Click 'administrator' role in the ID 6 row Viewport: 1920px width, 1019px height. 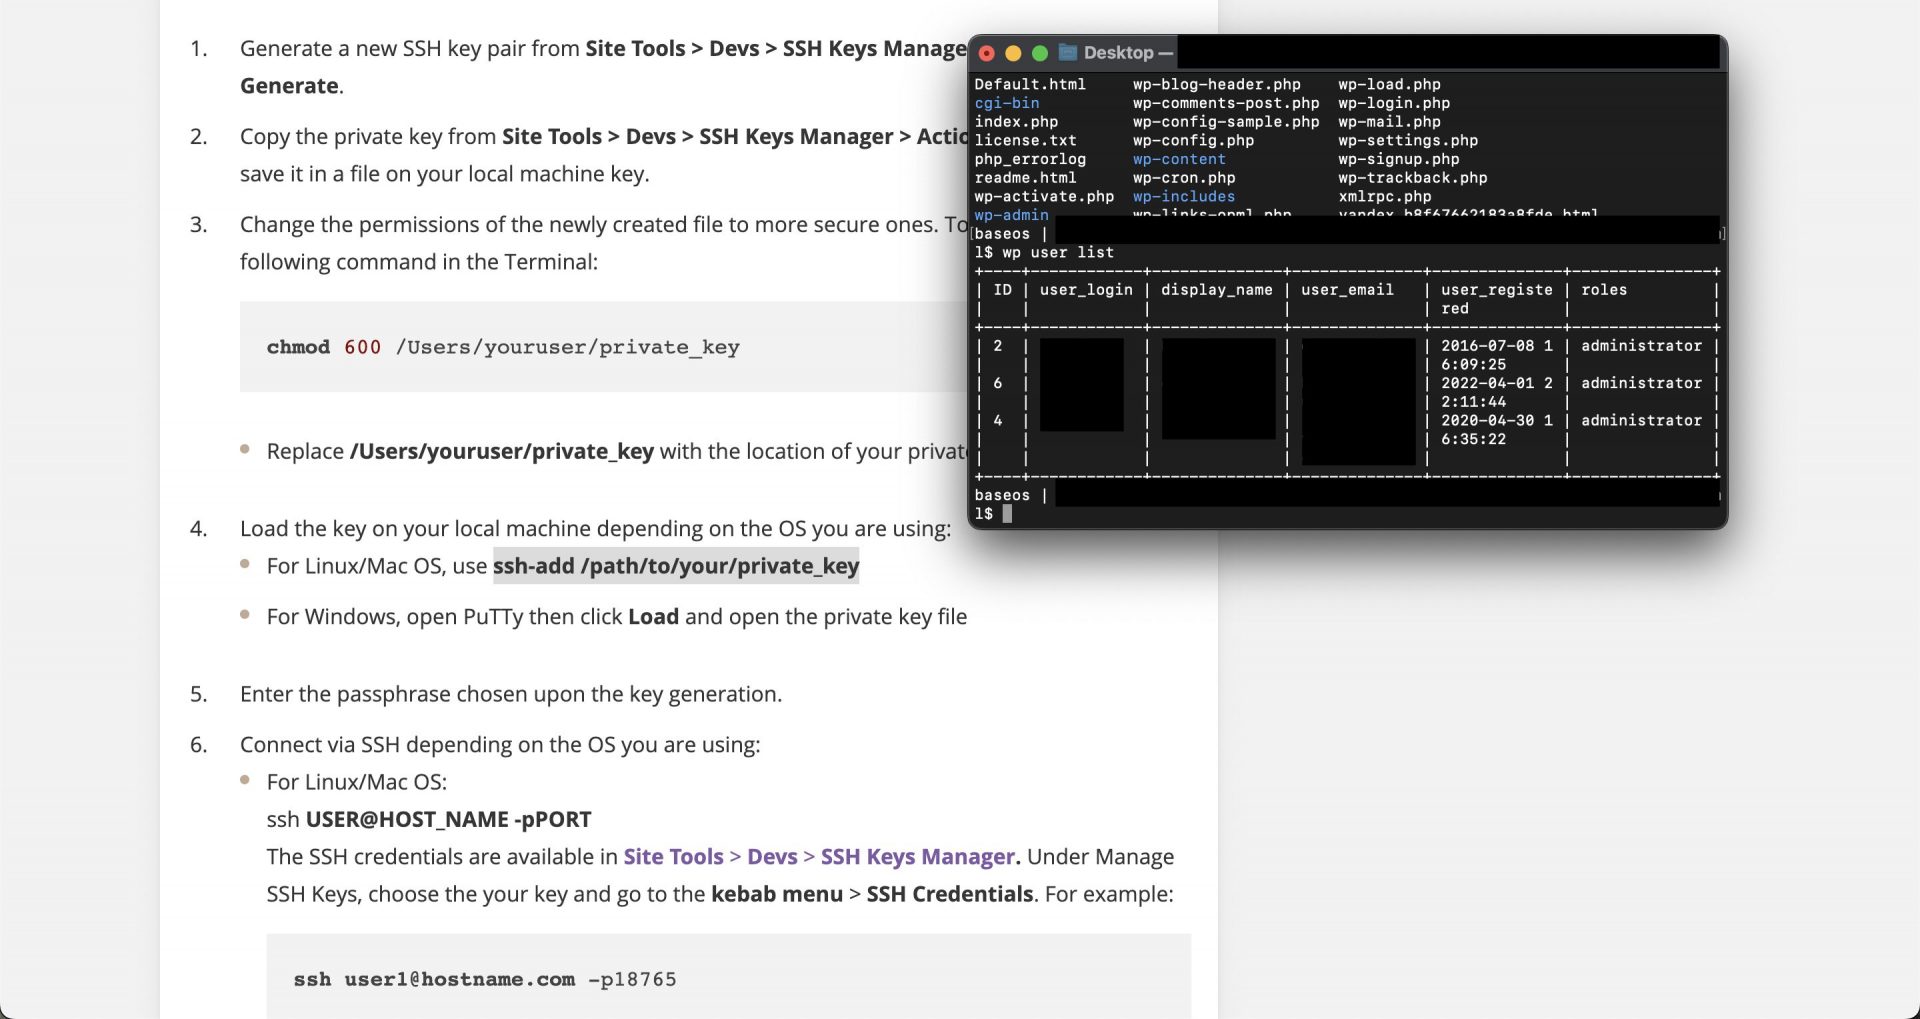(x=1641, y=383)
